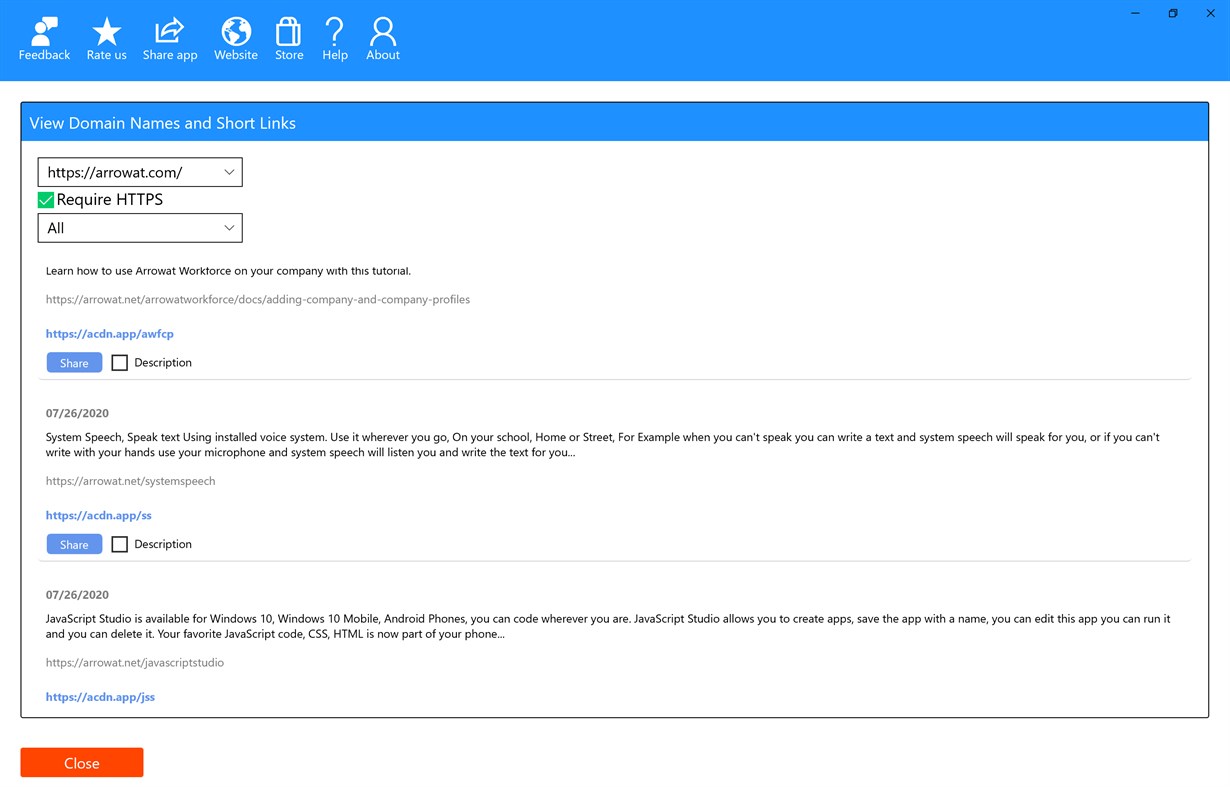Viewport: 1230px width, 787px height.
Task: Expand the https://arrowat.com/ domain dropdown
Action: click(x=140, y=172)
